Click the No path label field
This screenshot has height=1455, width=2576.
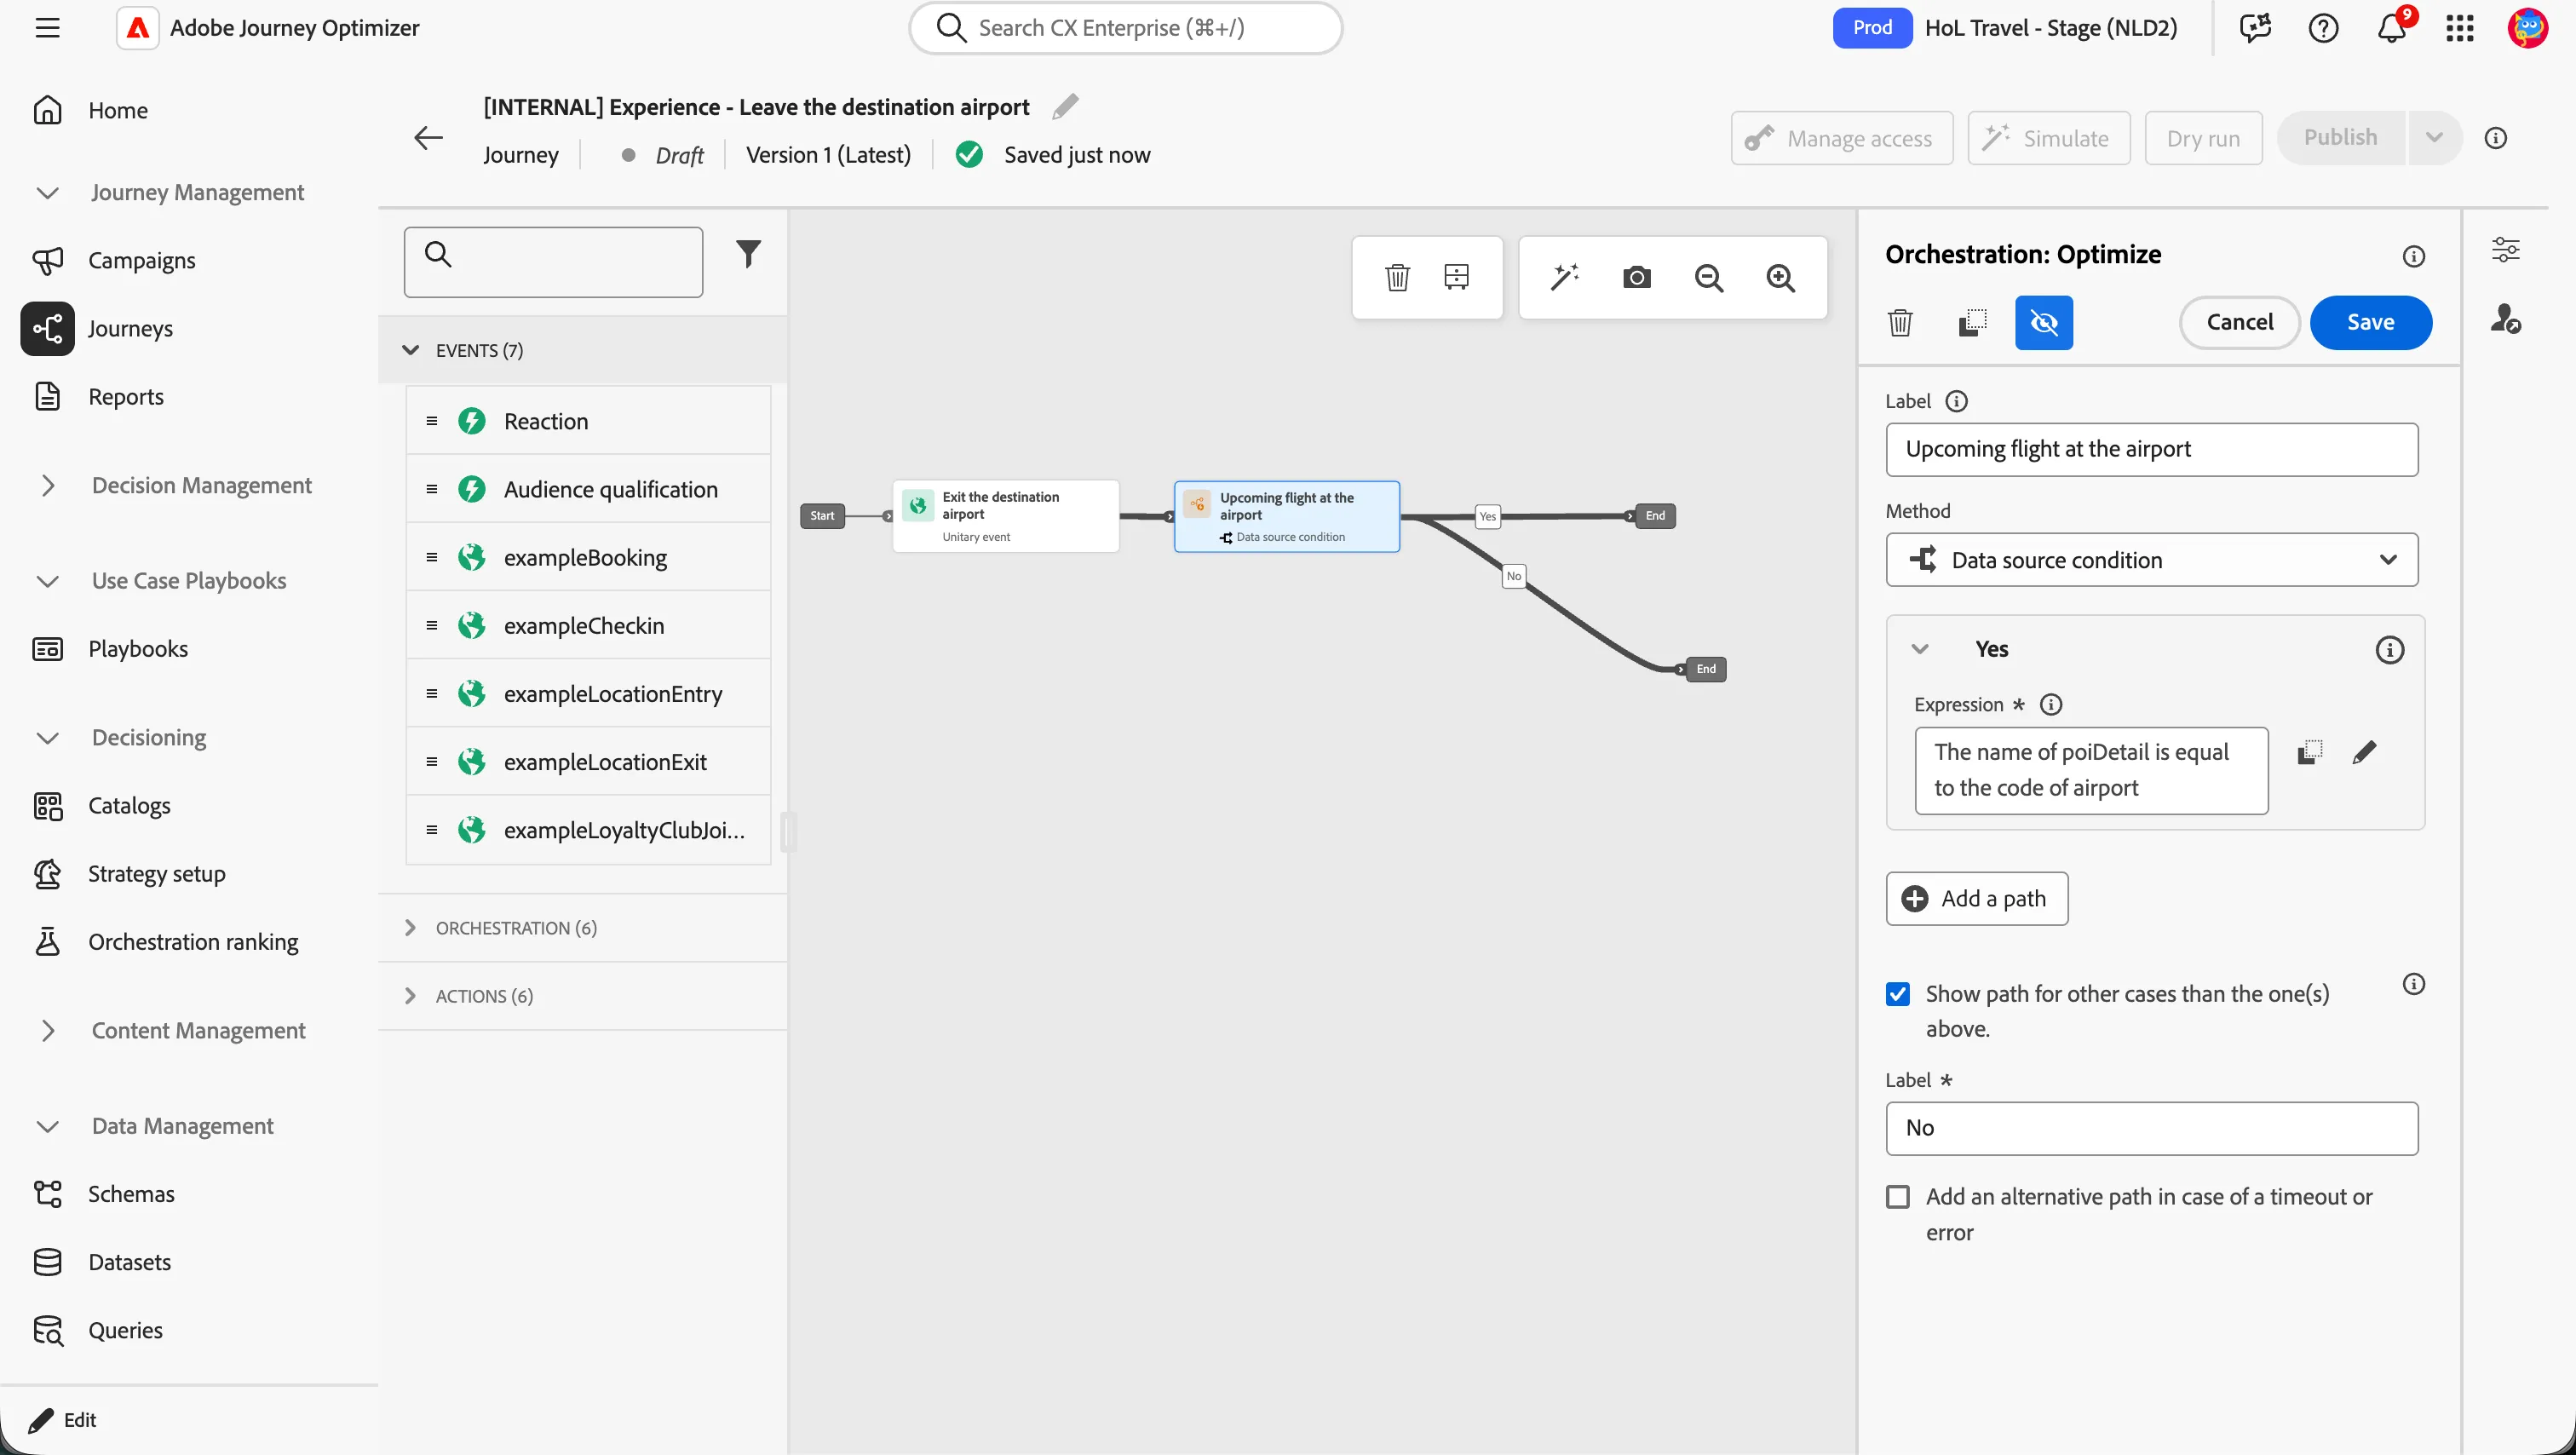click(2151, 1128)
